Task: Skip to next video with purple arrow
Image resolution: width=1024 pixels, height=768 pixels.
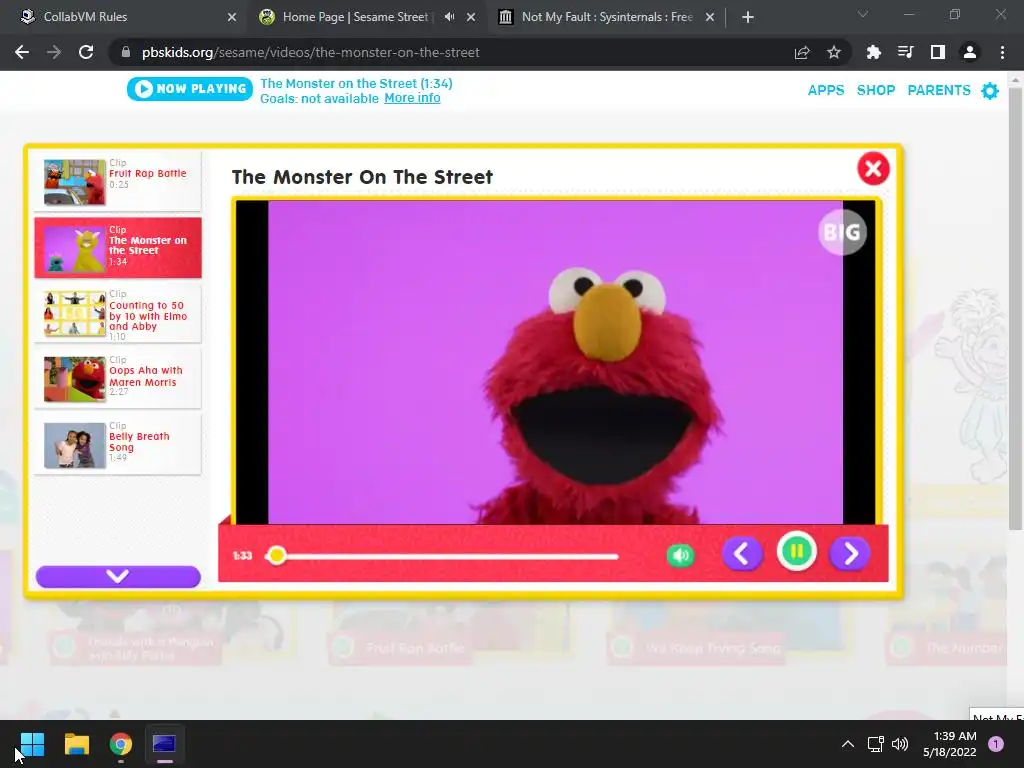Action: click(x=850, y=554)
